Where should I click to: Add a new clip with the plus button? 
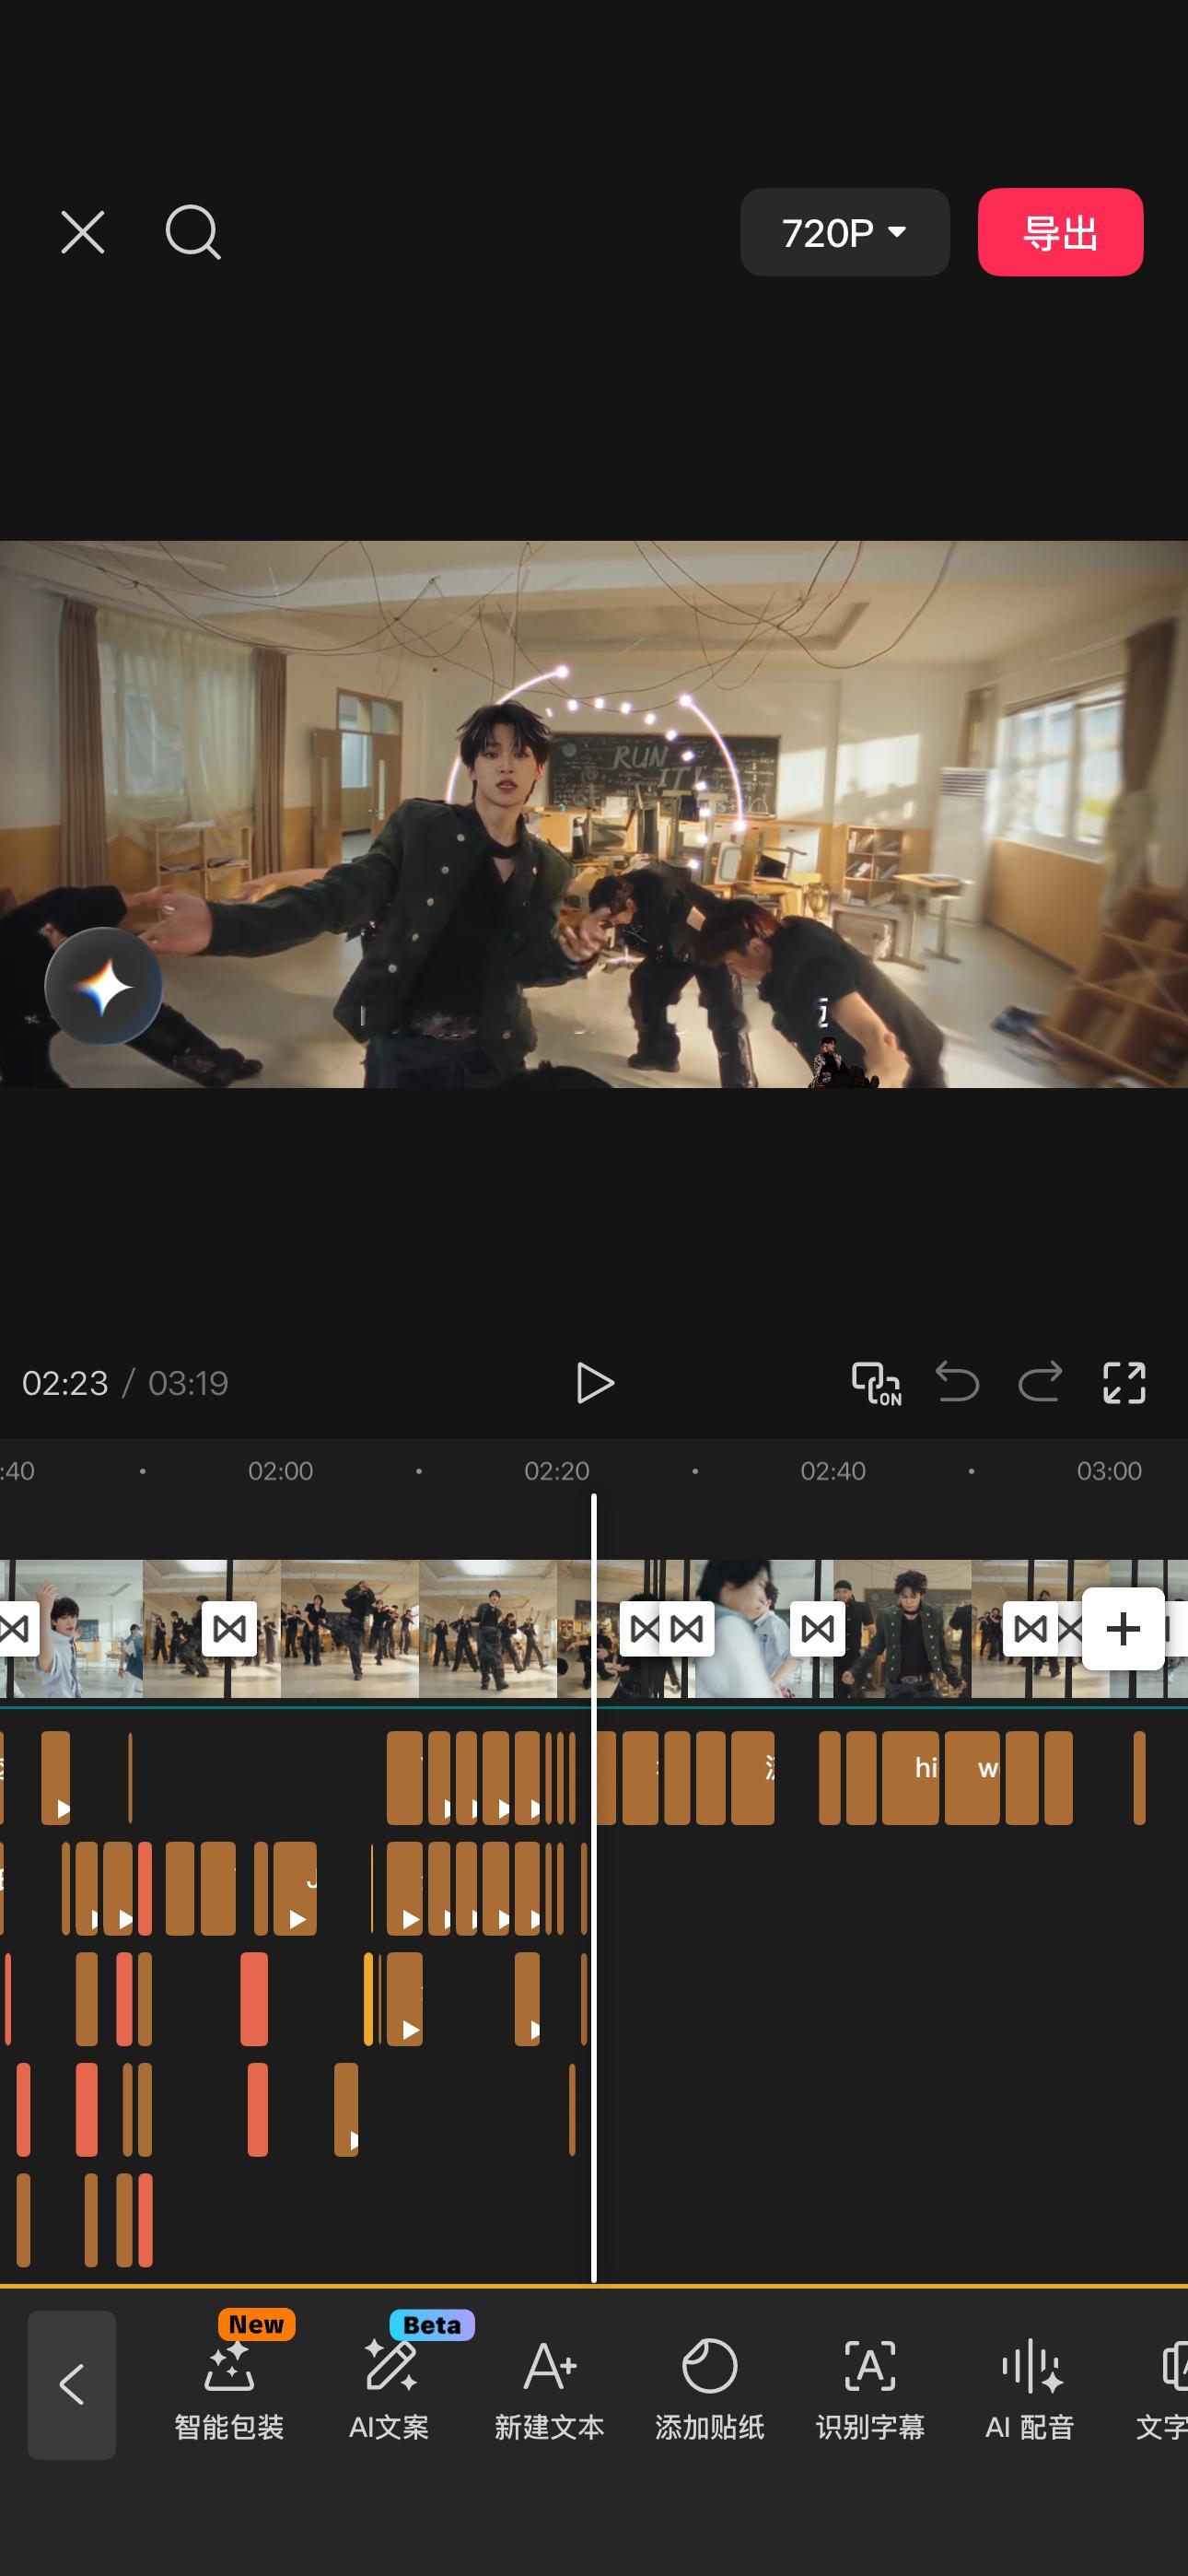[1123, 1629]
